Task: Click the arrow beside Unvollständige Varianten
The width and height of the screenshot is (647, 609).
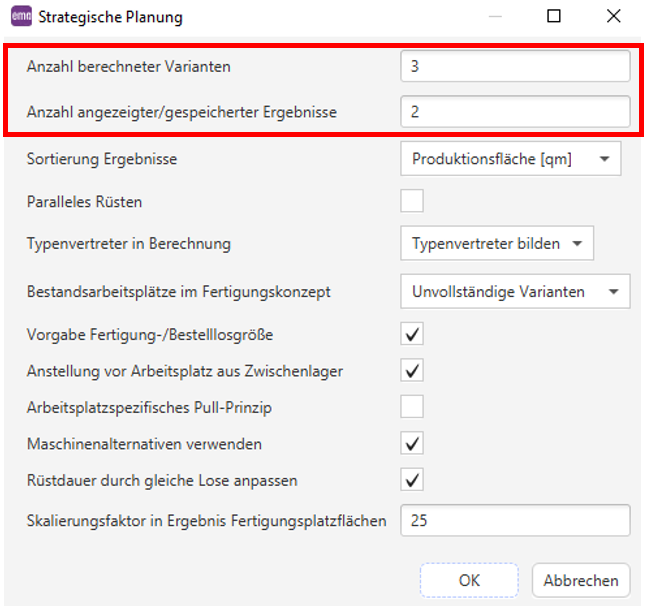Action: (614, 292)
